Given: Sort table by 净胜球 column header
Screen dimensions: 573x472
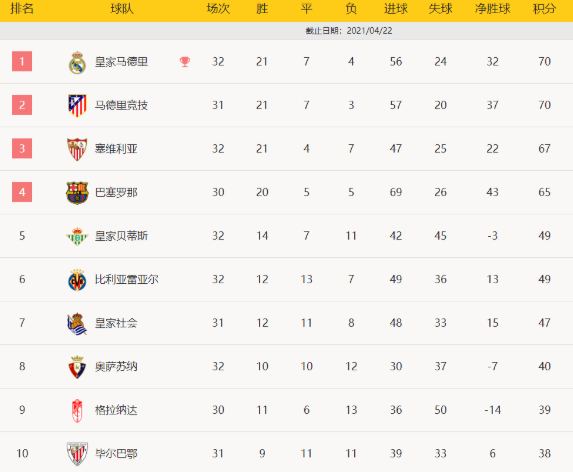Looking at the screenshot, I should [x=492, y=9].
